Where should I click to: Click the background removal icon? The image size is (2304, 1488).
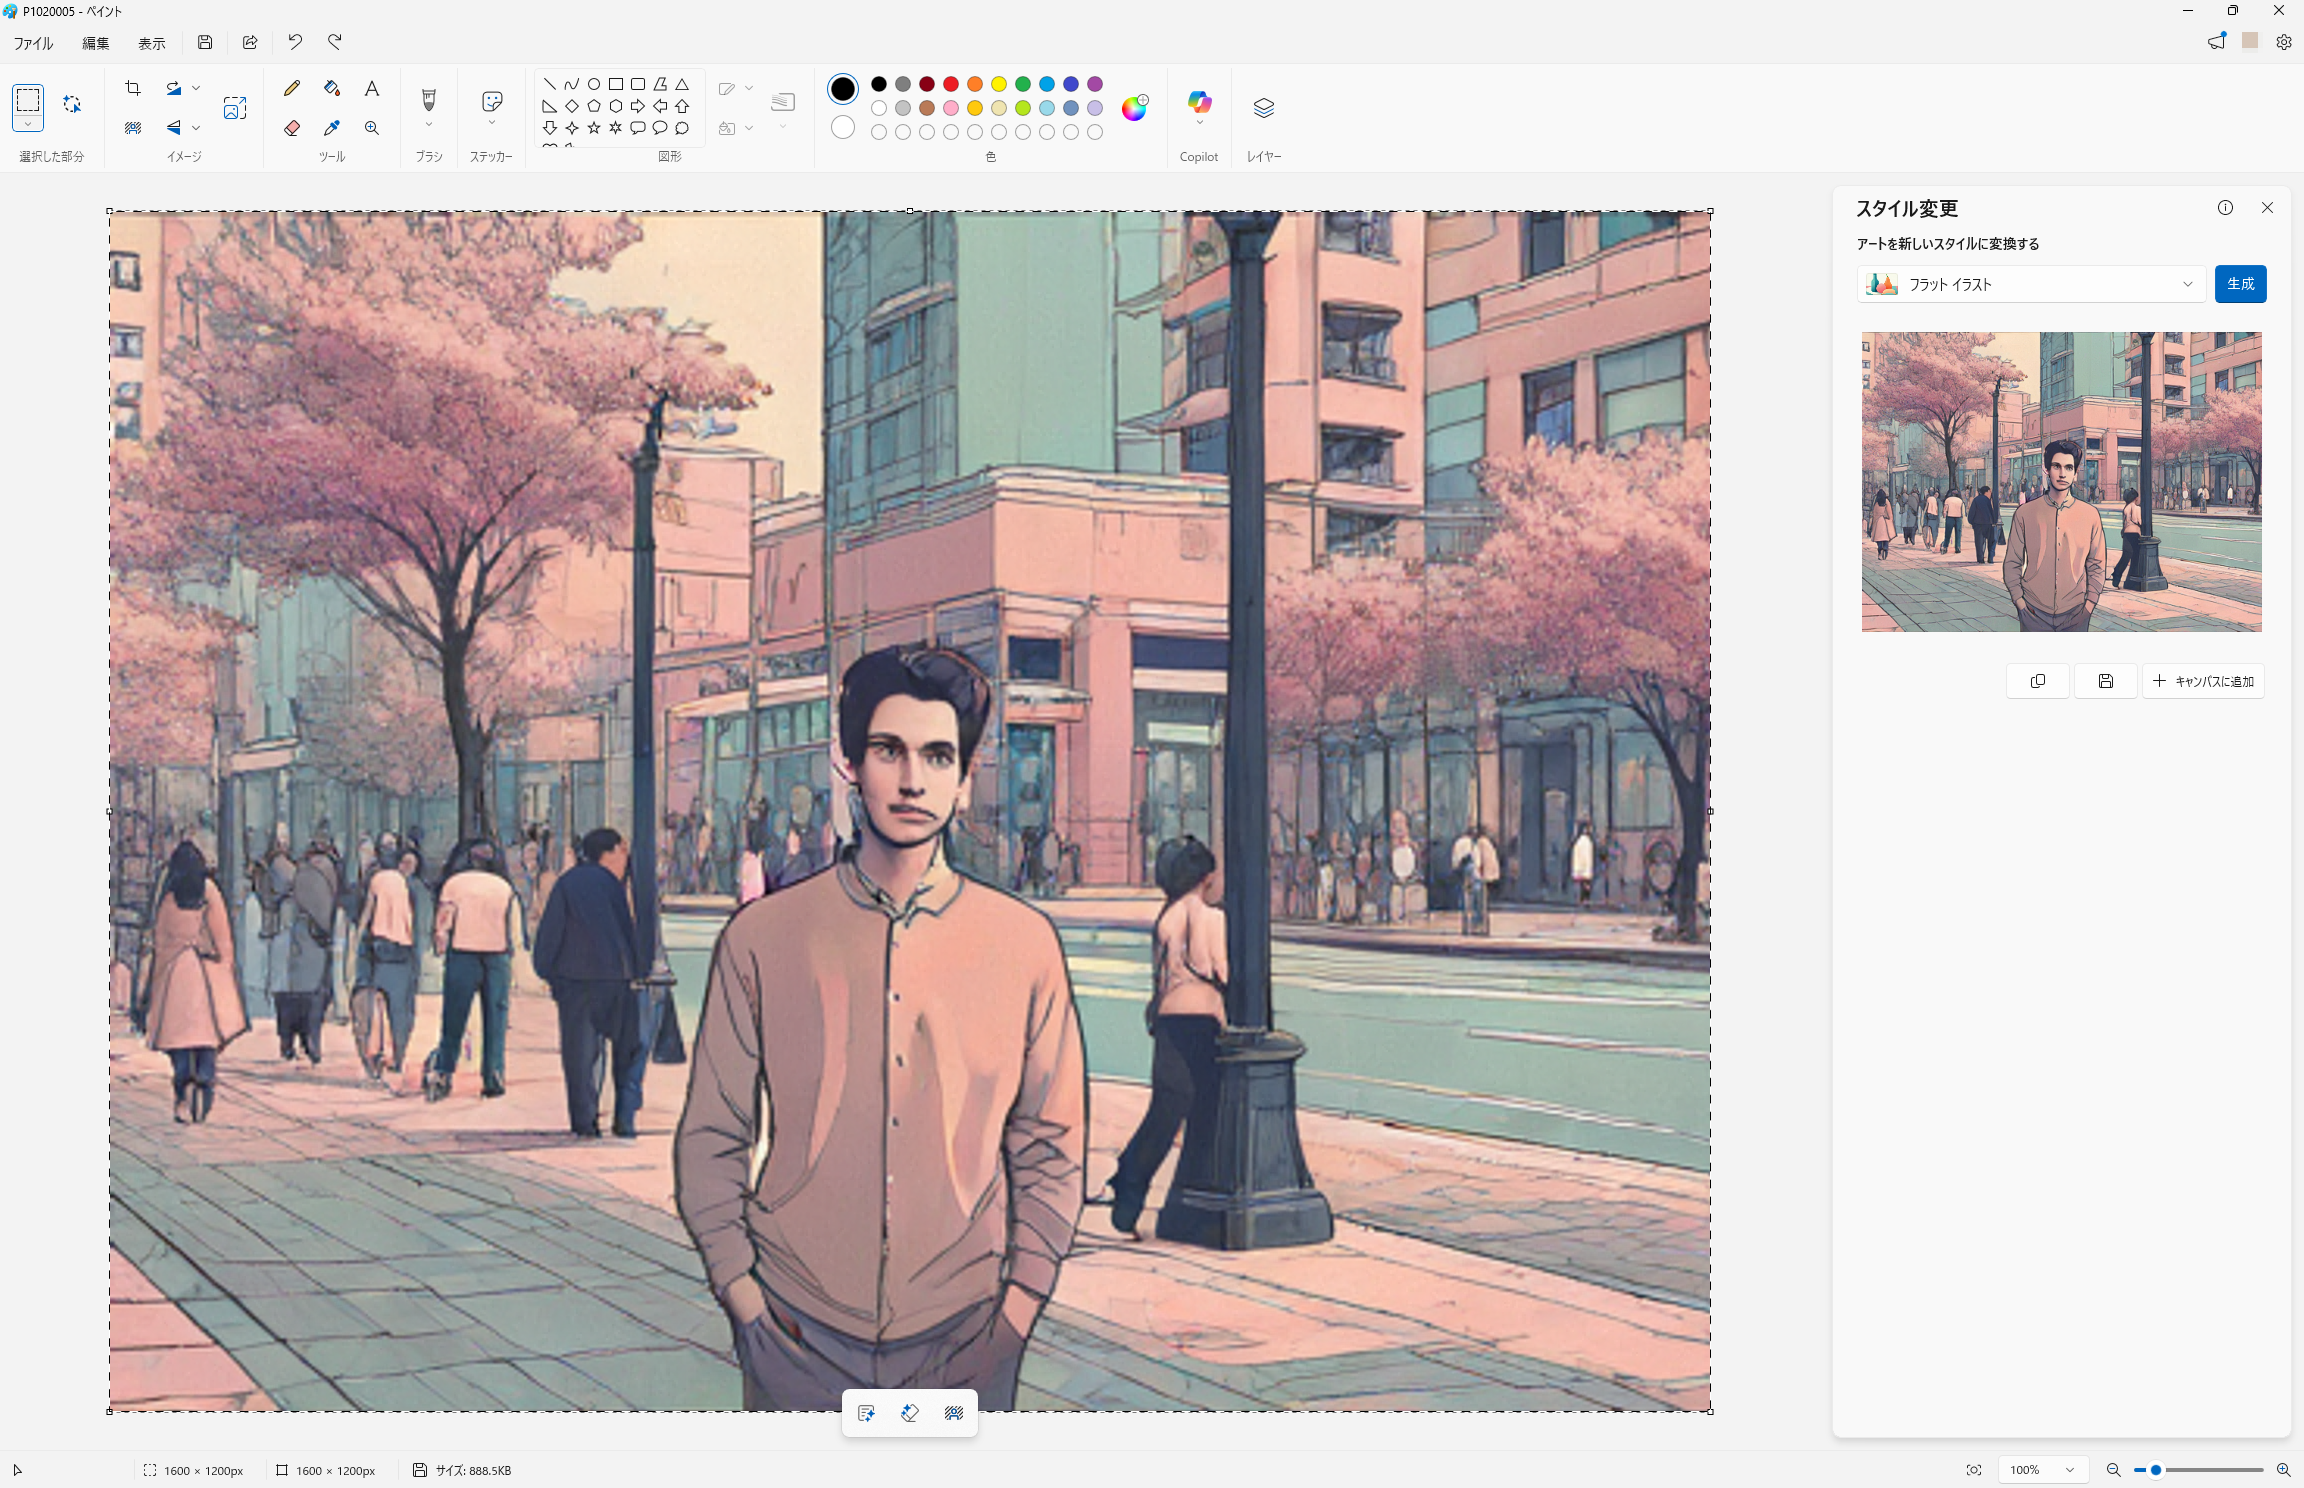133,128
